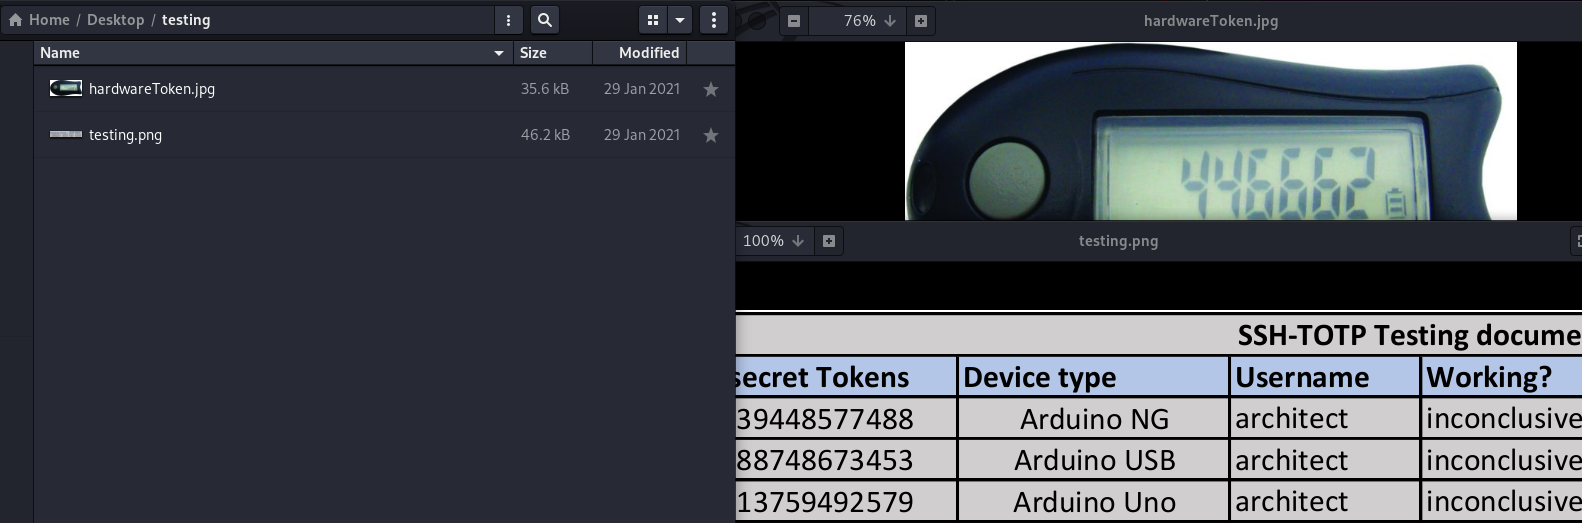Open the path bar options menu
This screenshot has height=523, width=1582.
point(508,20)
